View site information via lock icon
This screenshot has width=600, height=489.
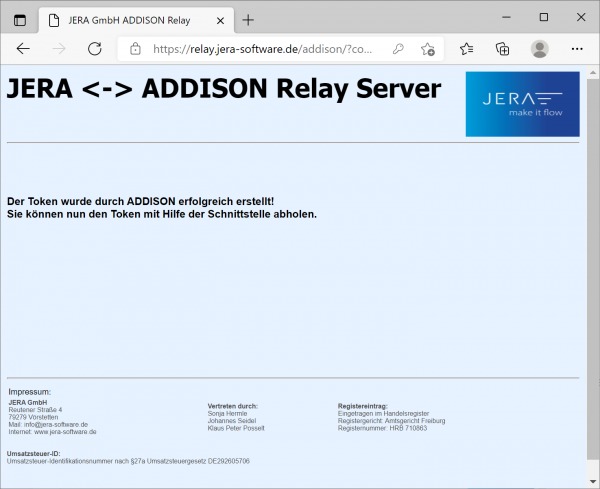[x=136, y=48]
